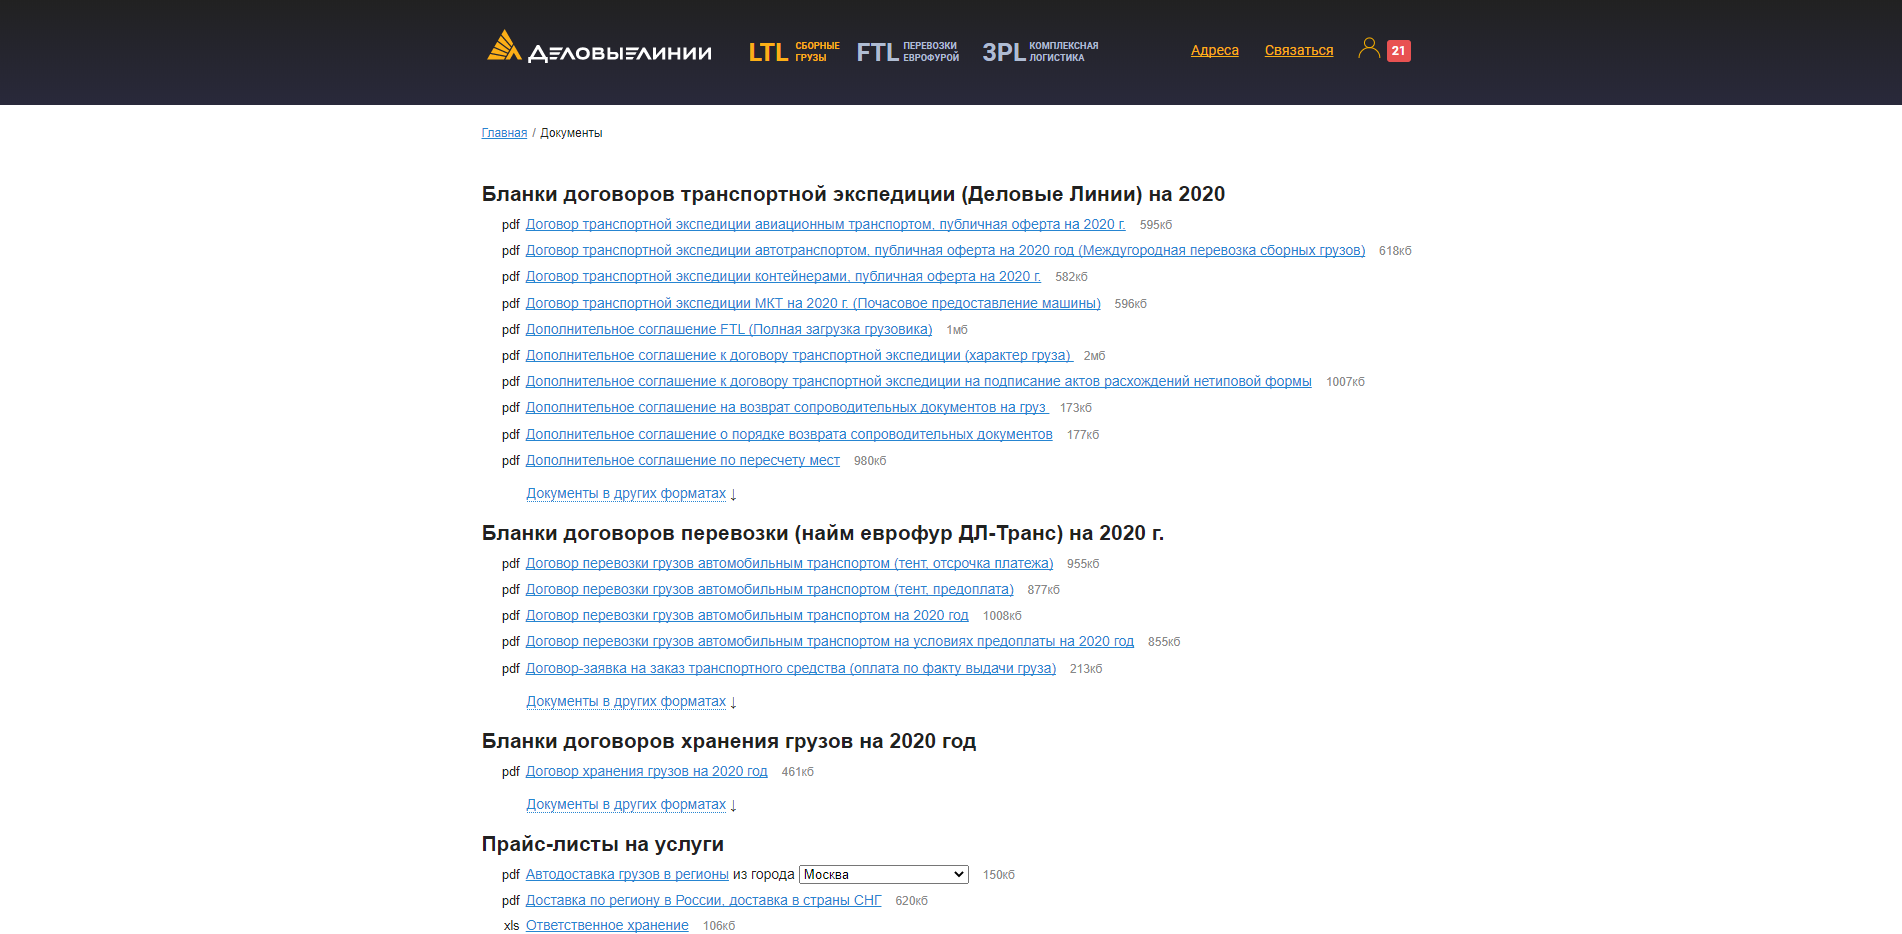
Task: Go to Главная breadcrumb link
Action: pyautogui.click(x=504, y=133)
